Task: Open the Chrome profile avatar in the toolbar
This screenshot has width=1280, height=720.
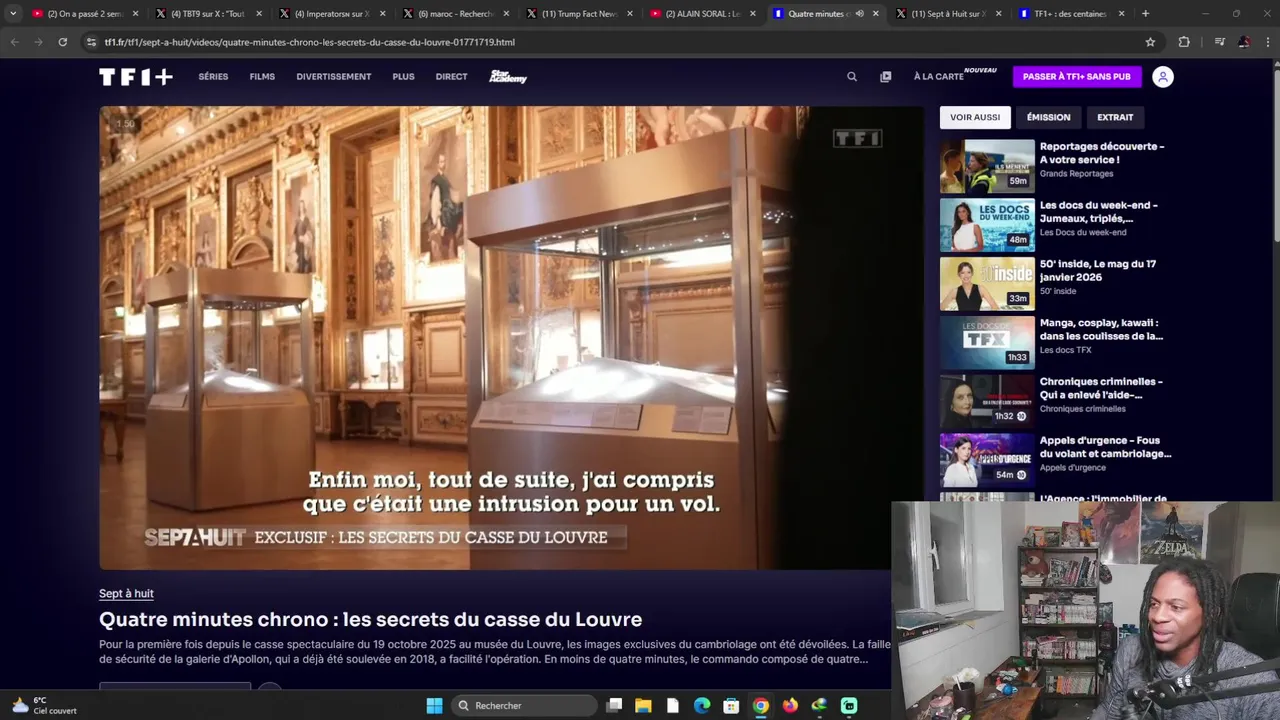Action: [x=1243, y=42]
